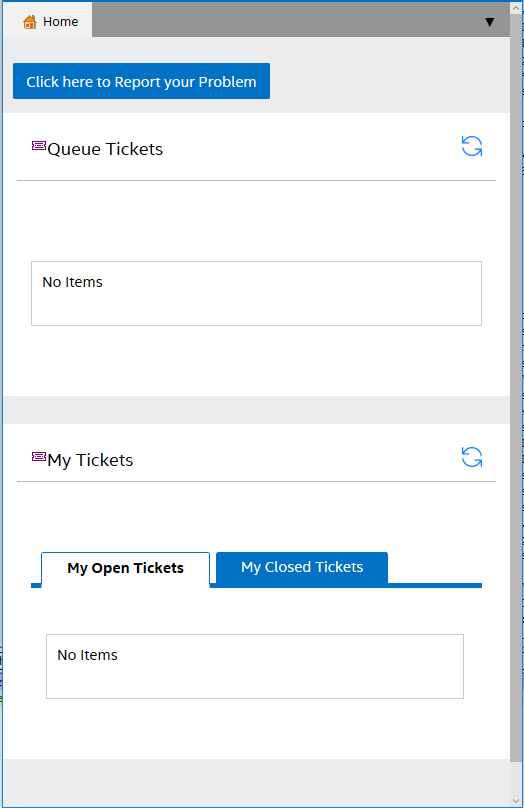This screenshot has height=808, width=524.
Task: Click the scrollbar track below the thumb
Action: pyautogui.click(x=516, y=778)
